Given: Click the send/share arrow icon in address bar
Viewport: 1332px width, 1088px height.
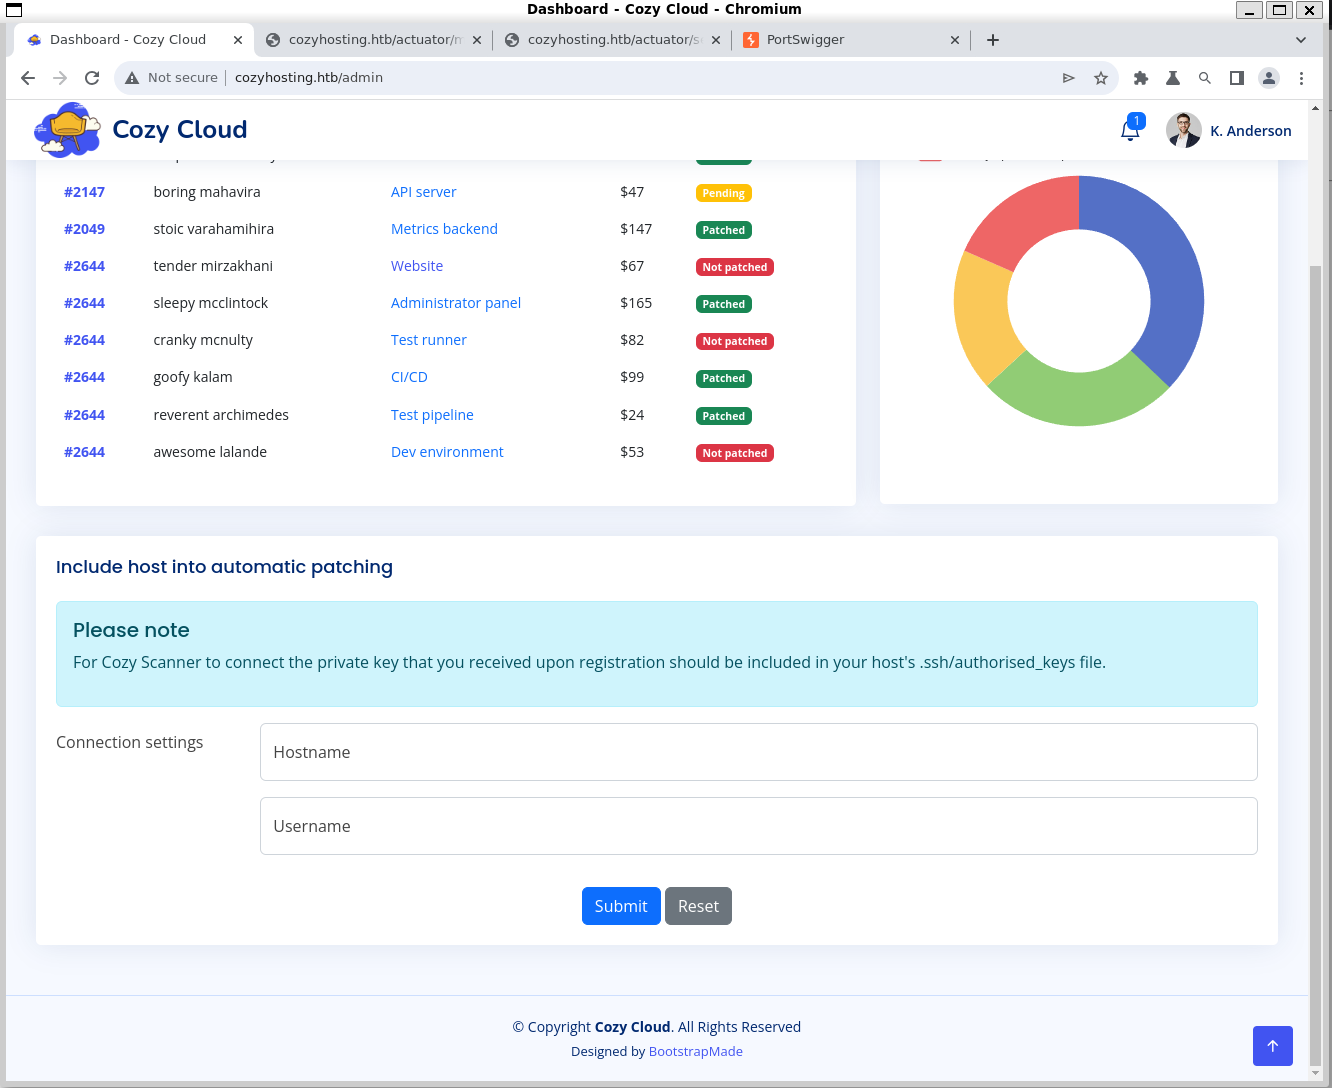Looking at the screenshot, I should [1069, 78].
